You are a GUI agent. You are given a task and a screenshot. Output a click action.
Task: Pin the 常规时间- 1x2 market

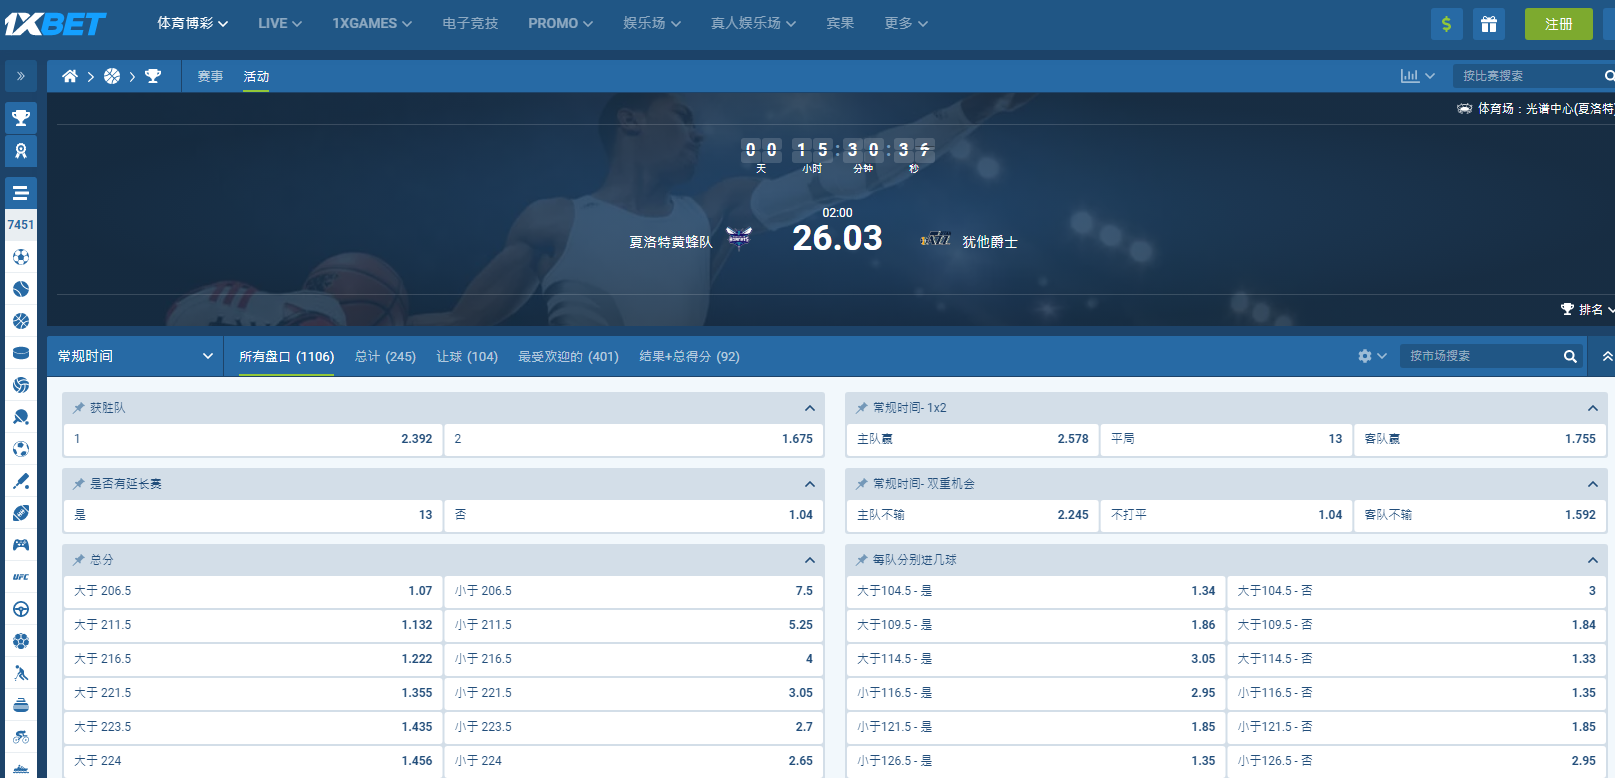click(x=862, y=408)
